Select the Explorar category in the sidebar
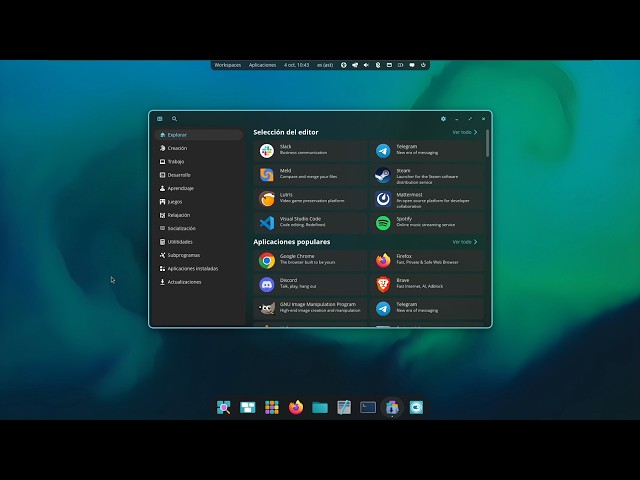This screenshot has height=480, width=640. (x=199, y=135)
